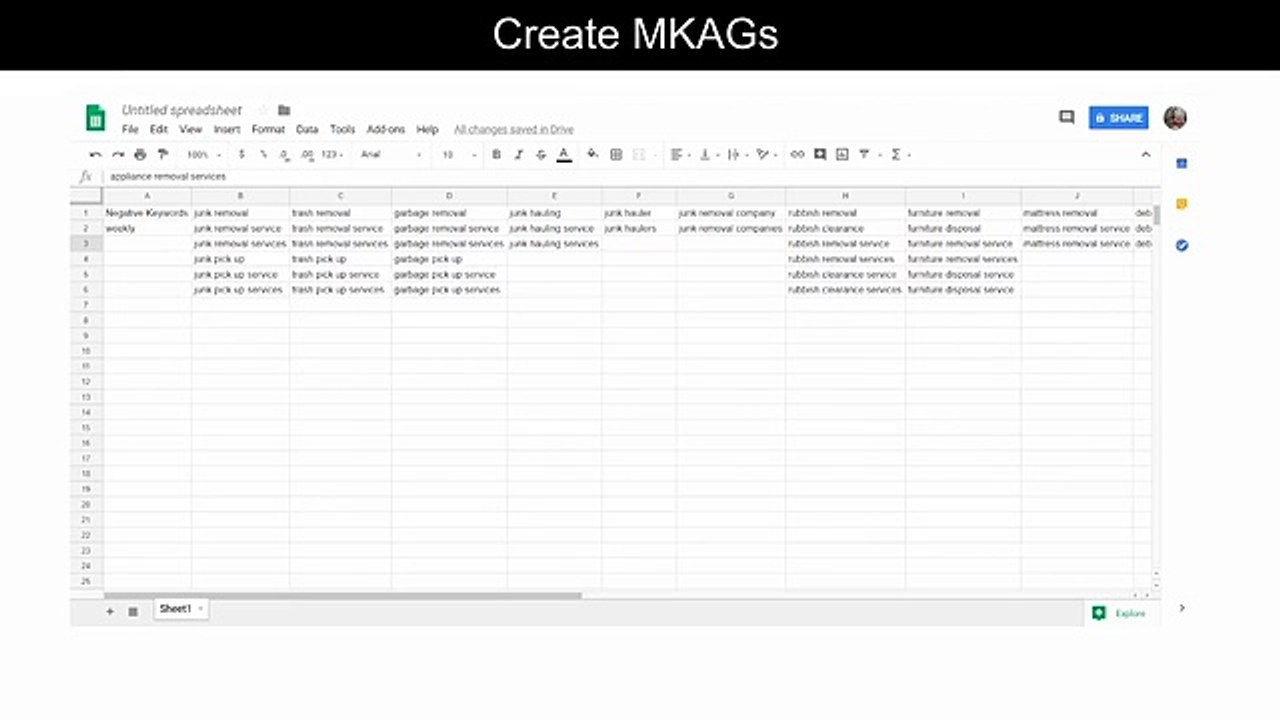Open the all sheets list icon

pyautogui.click(x=133, y=611)
